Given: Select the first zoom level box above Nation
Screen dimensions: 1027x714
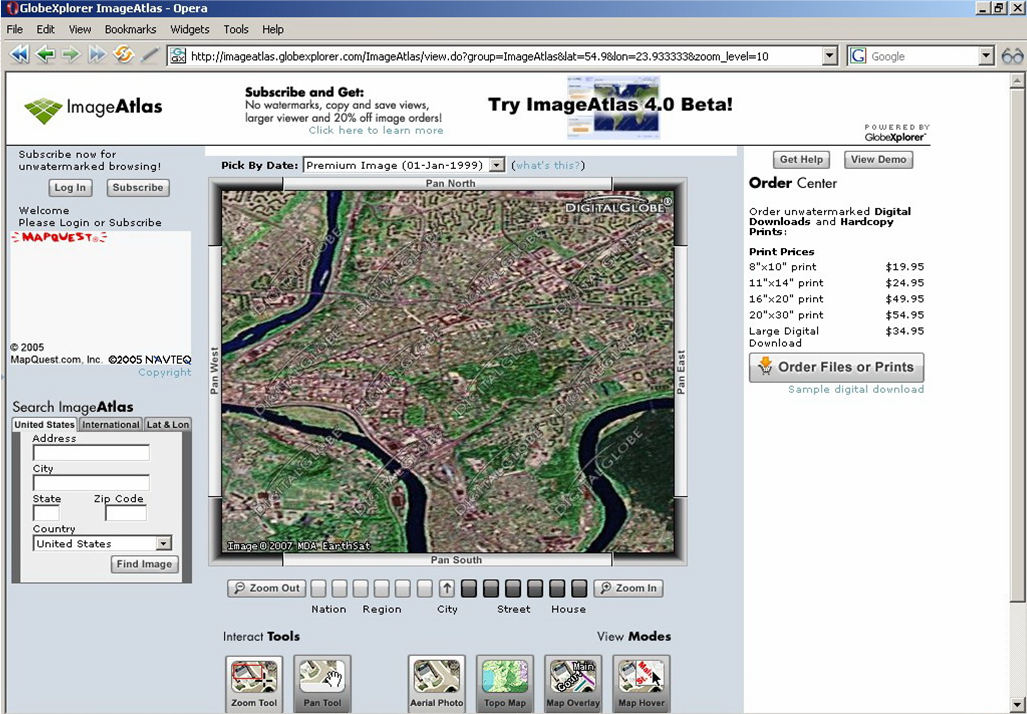Looking at the screenshot, I should (x=318, y=589).
